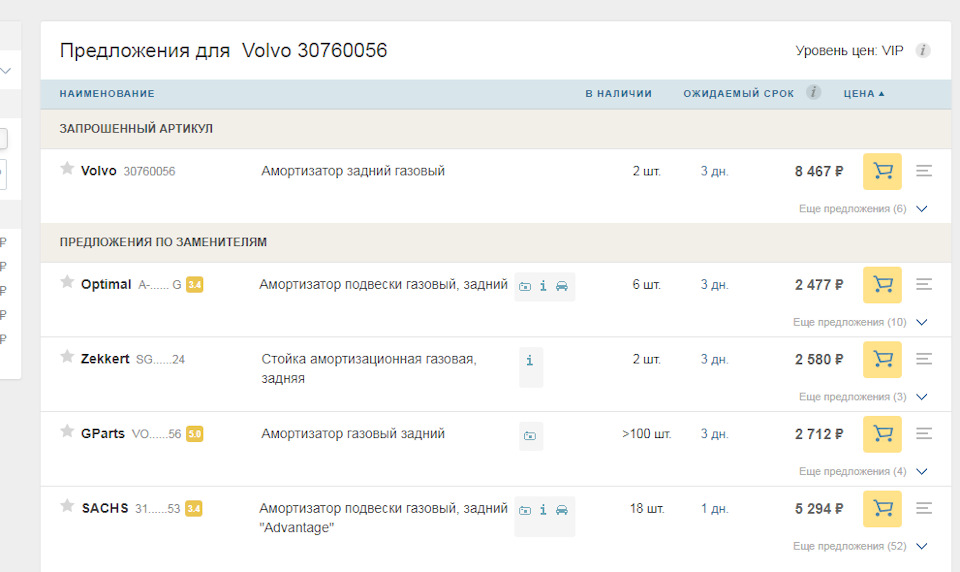Click info icon beside Ожидаемый срок header
Image resolution: width=960 pixels, height=572 pixels.
[x=813, y=92]
